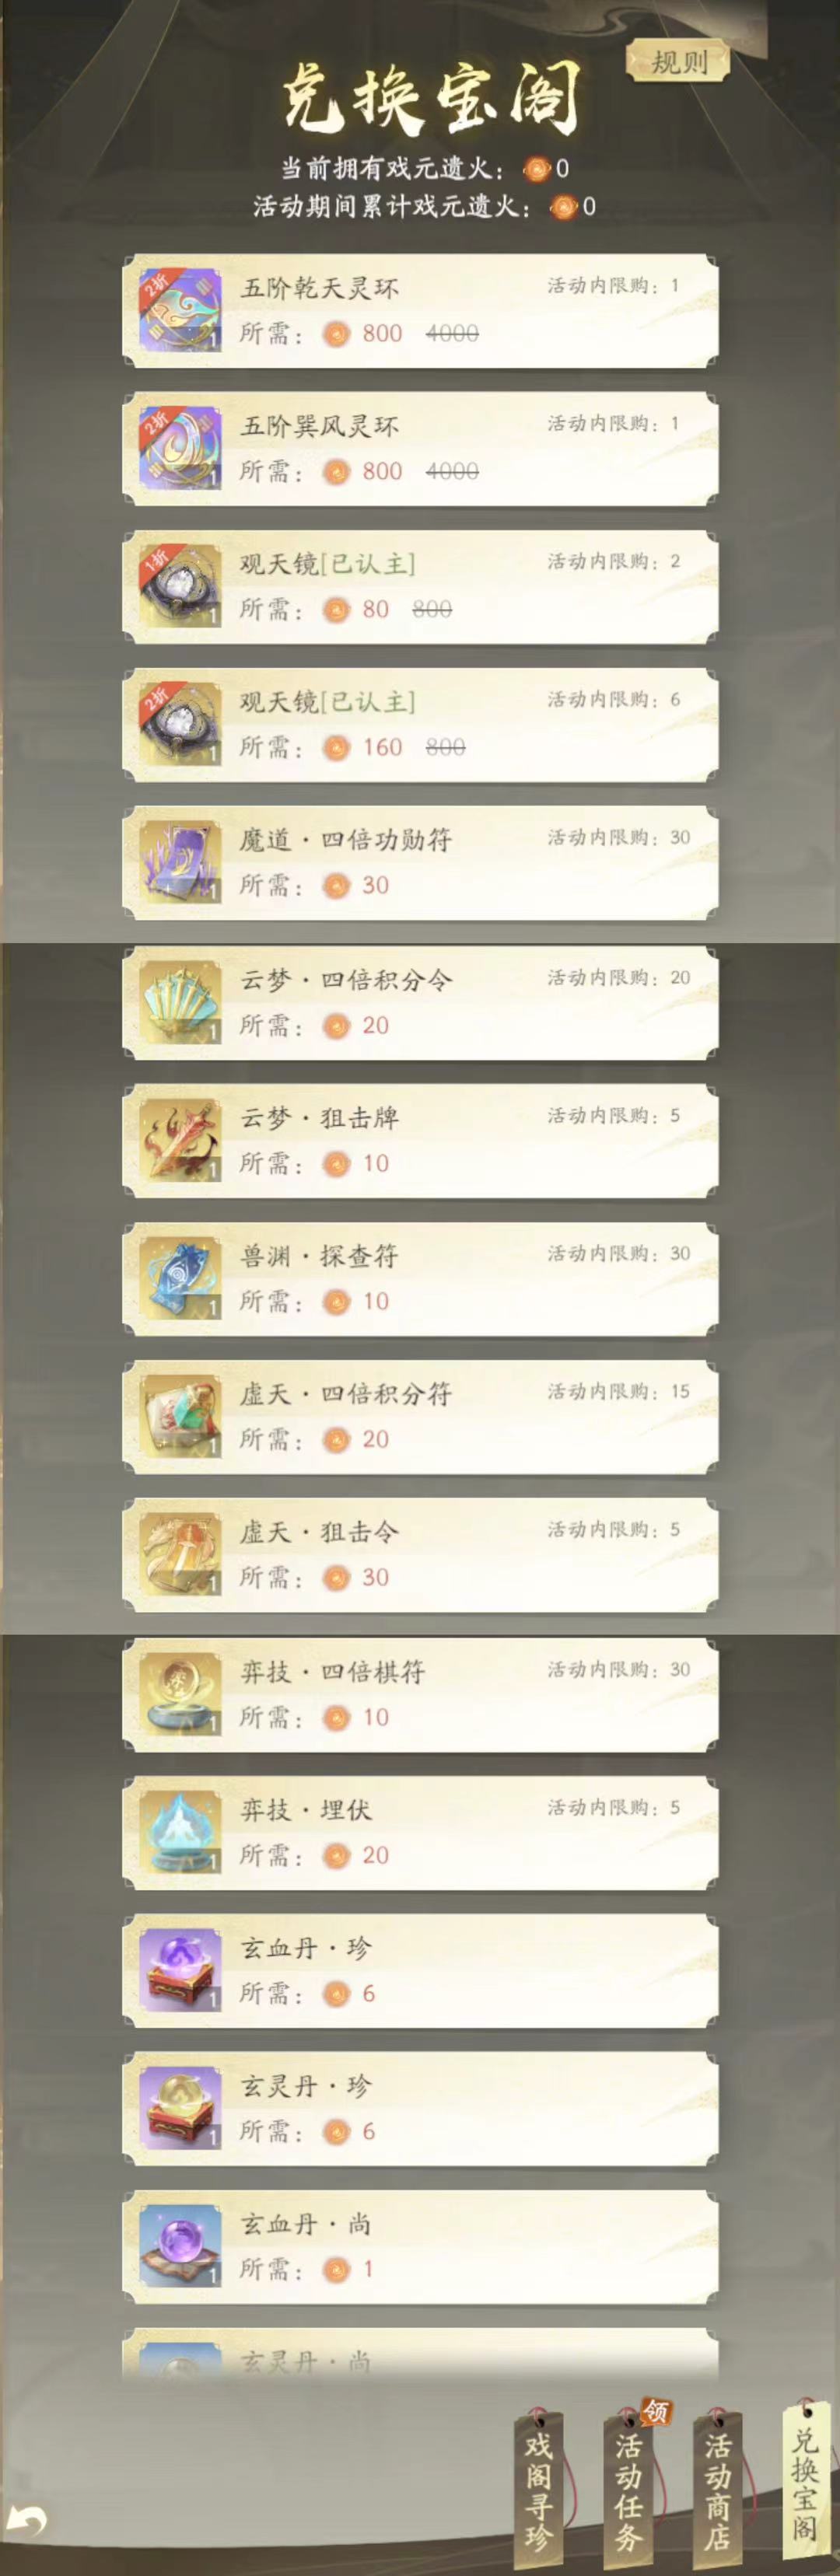Click the 兽渊·探查符 blue talisman icon
Image resolution: width=840 pixels, height=2576 pixels.
[180, 1278]
